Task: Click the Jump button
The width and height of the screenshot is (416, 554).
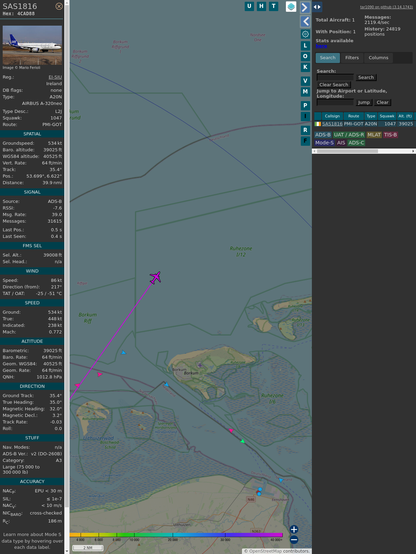Action: 364,102
